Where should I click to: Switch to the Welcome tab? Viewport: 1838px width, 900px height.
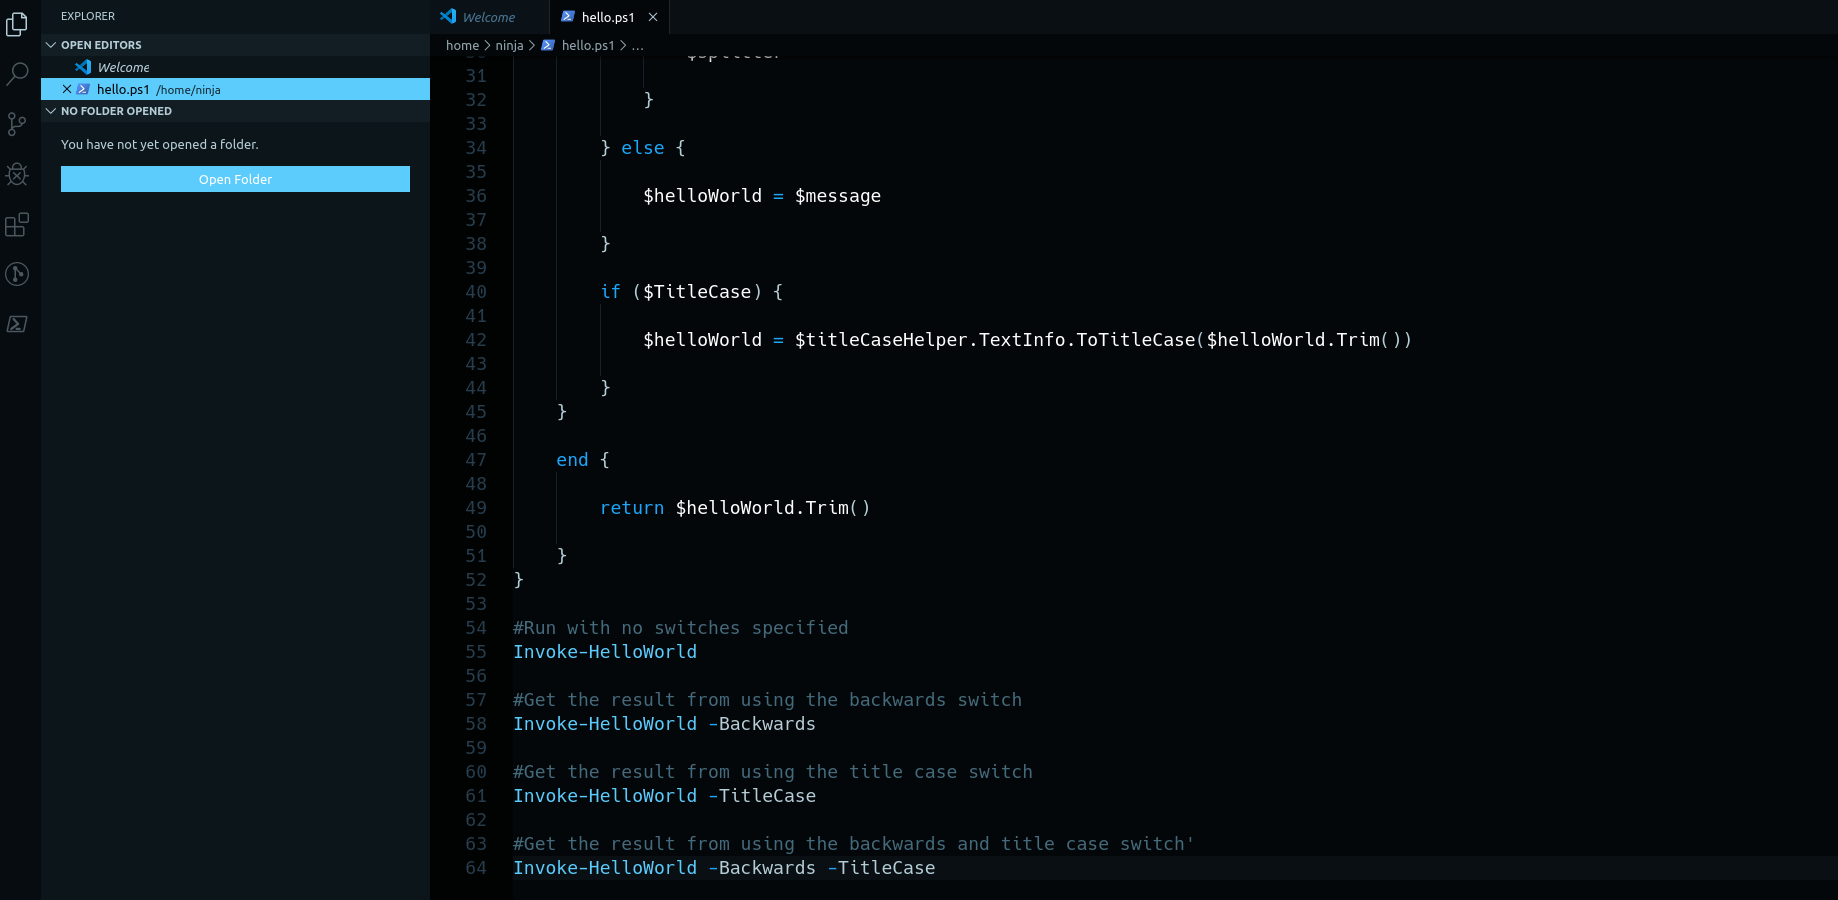click(489, 17)
